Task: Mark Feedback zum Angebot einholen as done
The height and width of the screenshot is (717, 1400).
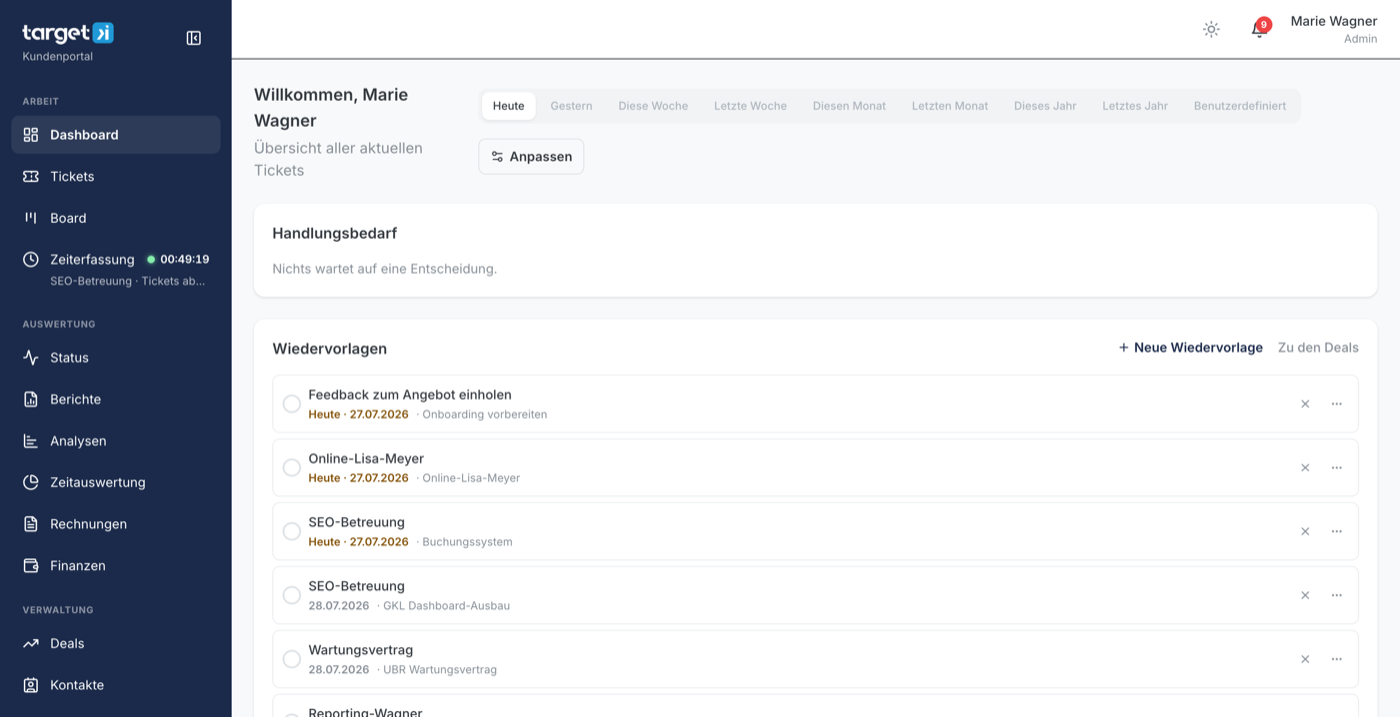Action: click(292, 404)
